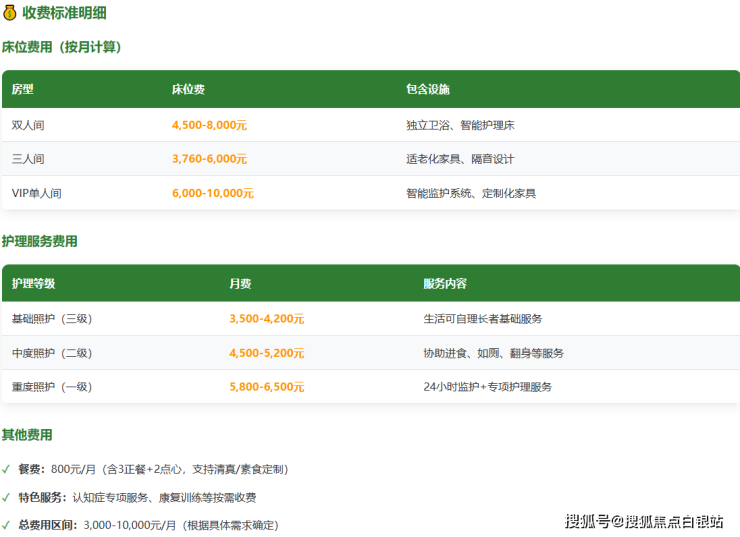Select the 基础照护（三级）row label
Image resolution: width=740 pixels, height=537 pixels.
(x=52, y=319)
